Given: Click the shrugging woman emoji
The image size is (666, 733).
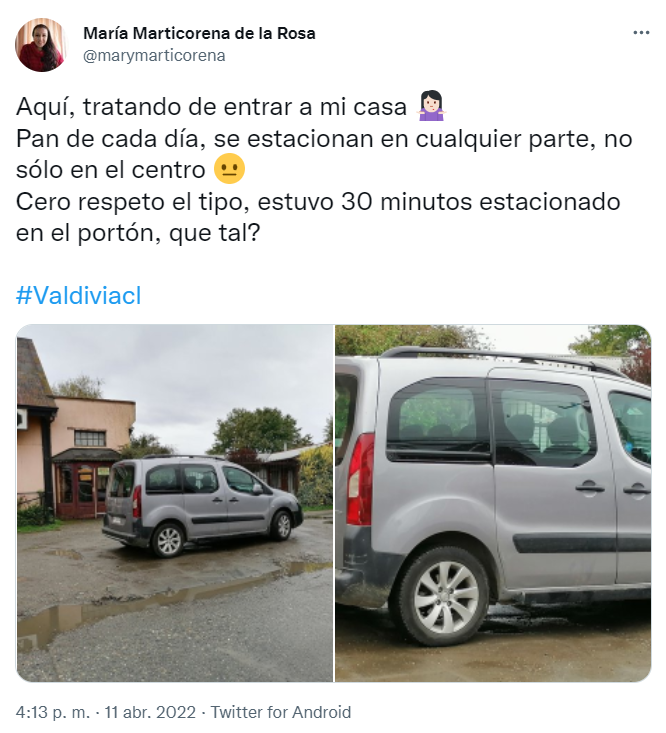Looking at the screenshot, I should [430, 106].
